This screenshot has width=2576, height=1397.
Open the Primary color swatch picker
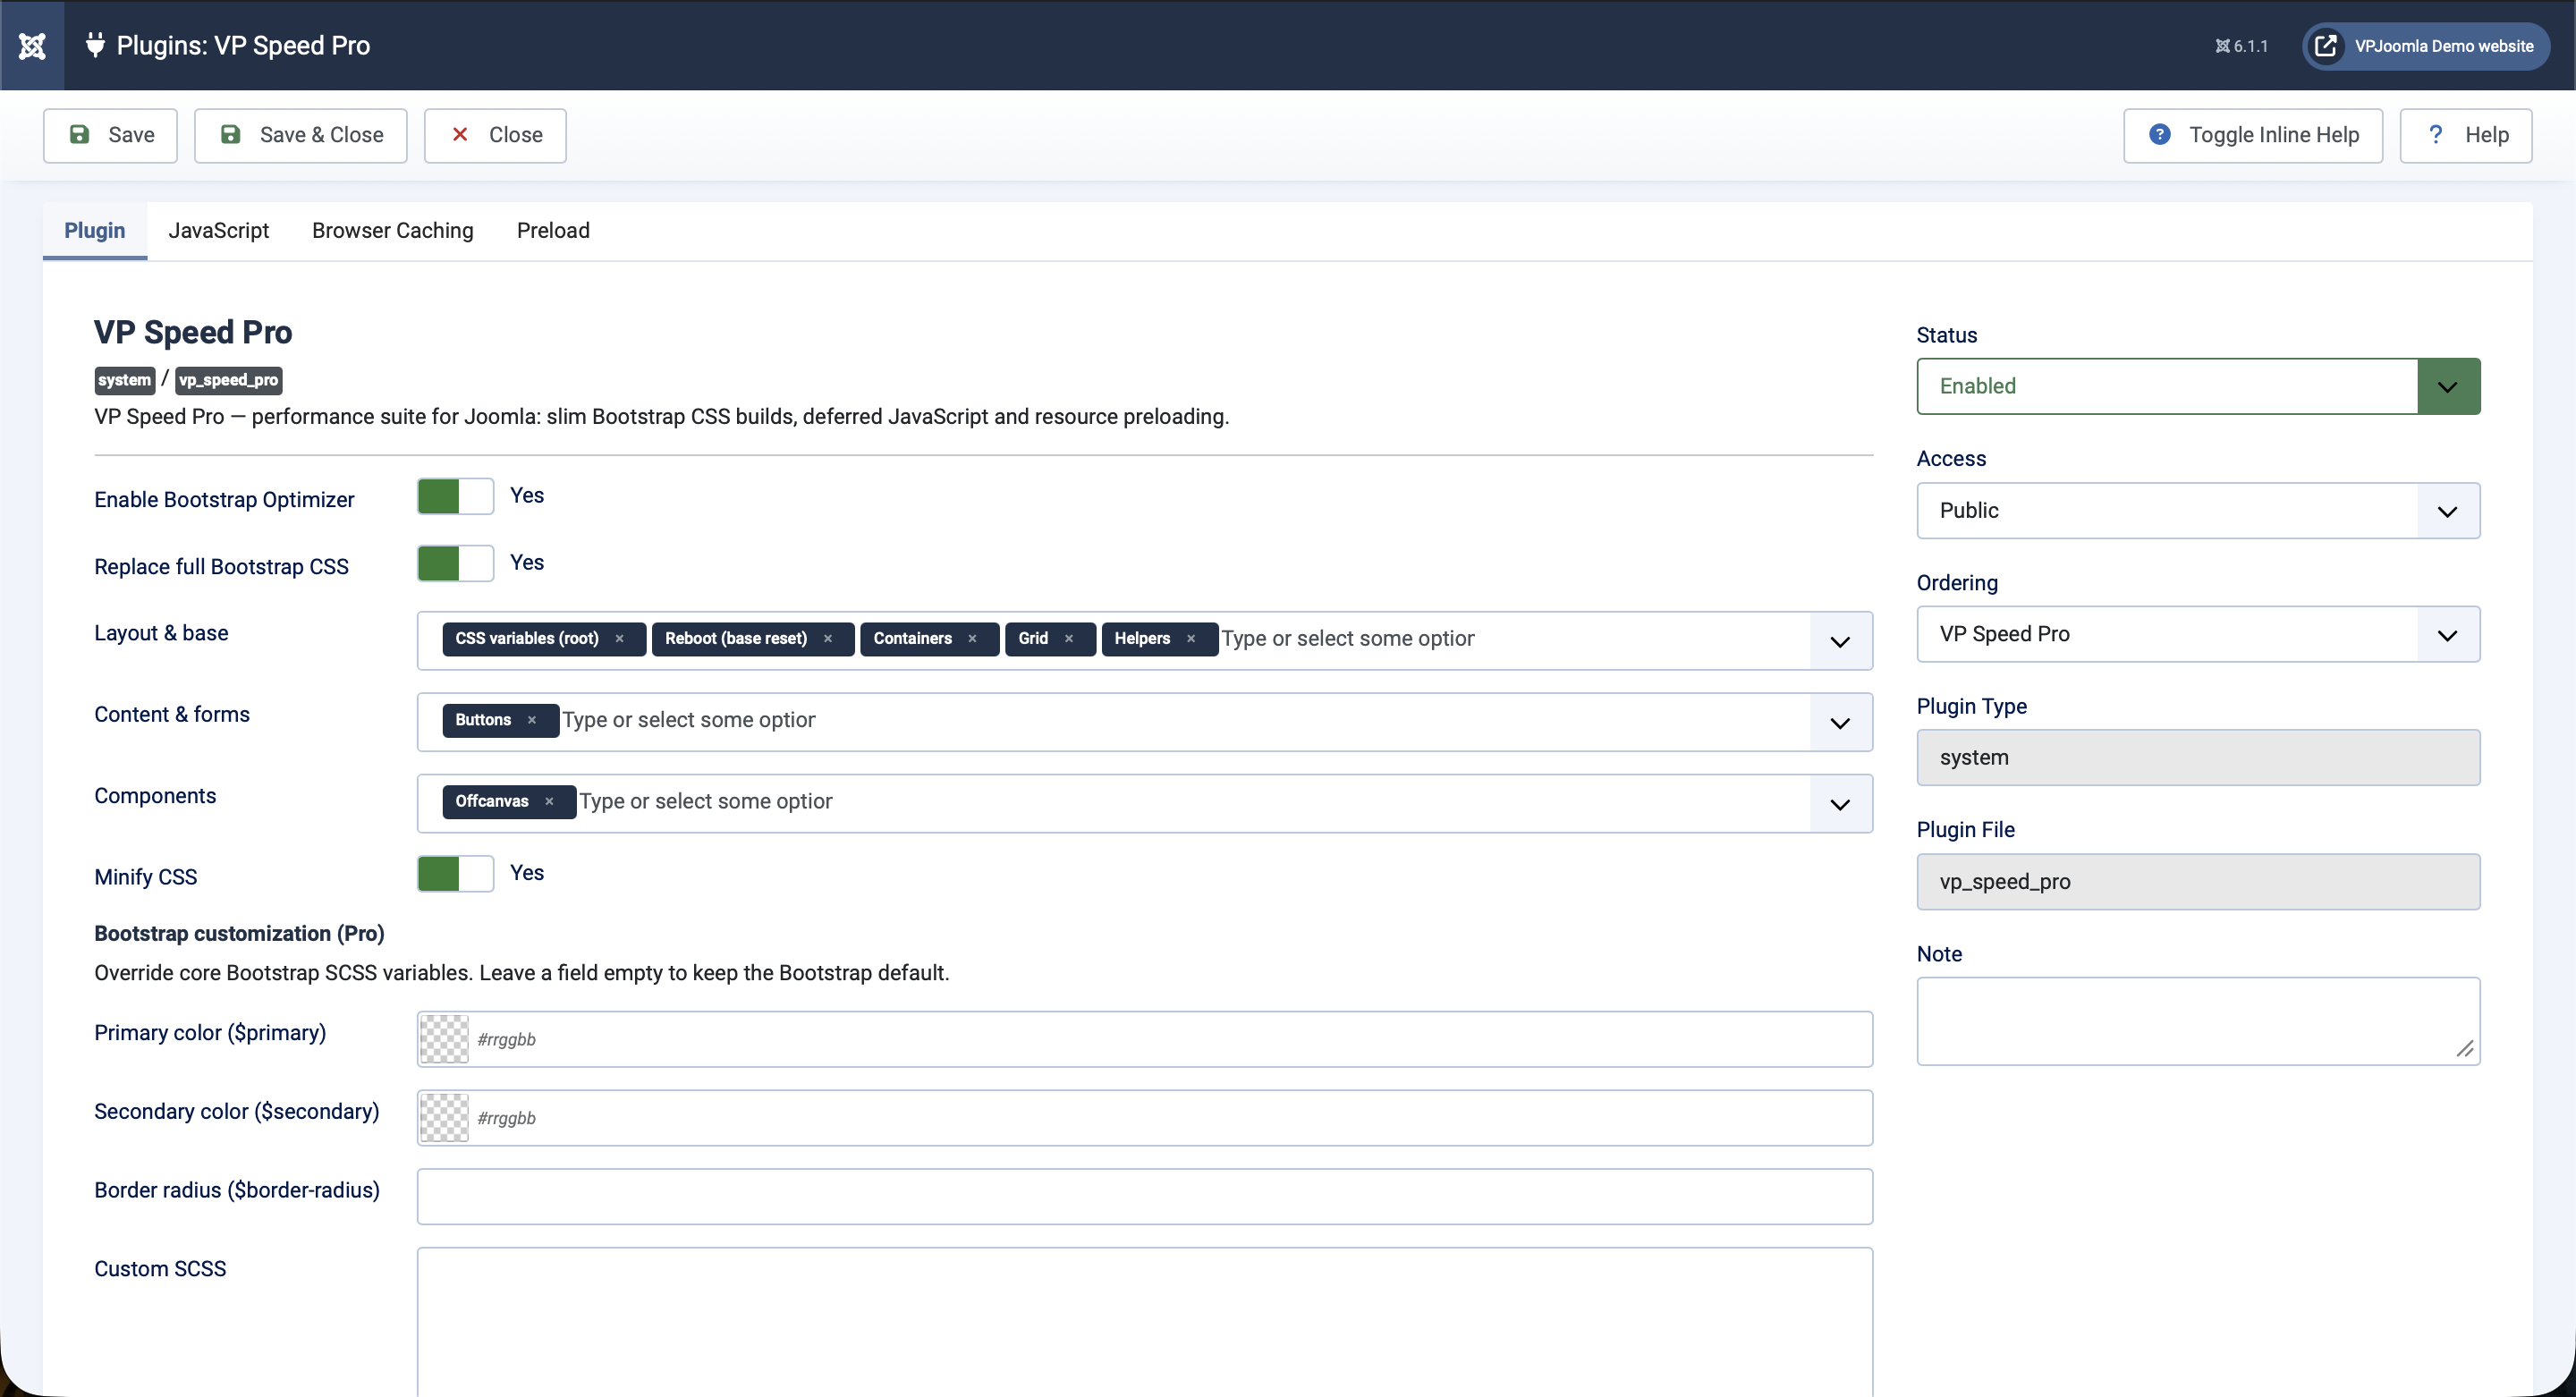tap(444, 1040)
